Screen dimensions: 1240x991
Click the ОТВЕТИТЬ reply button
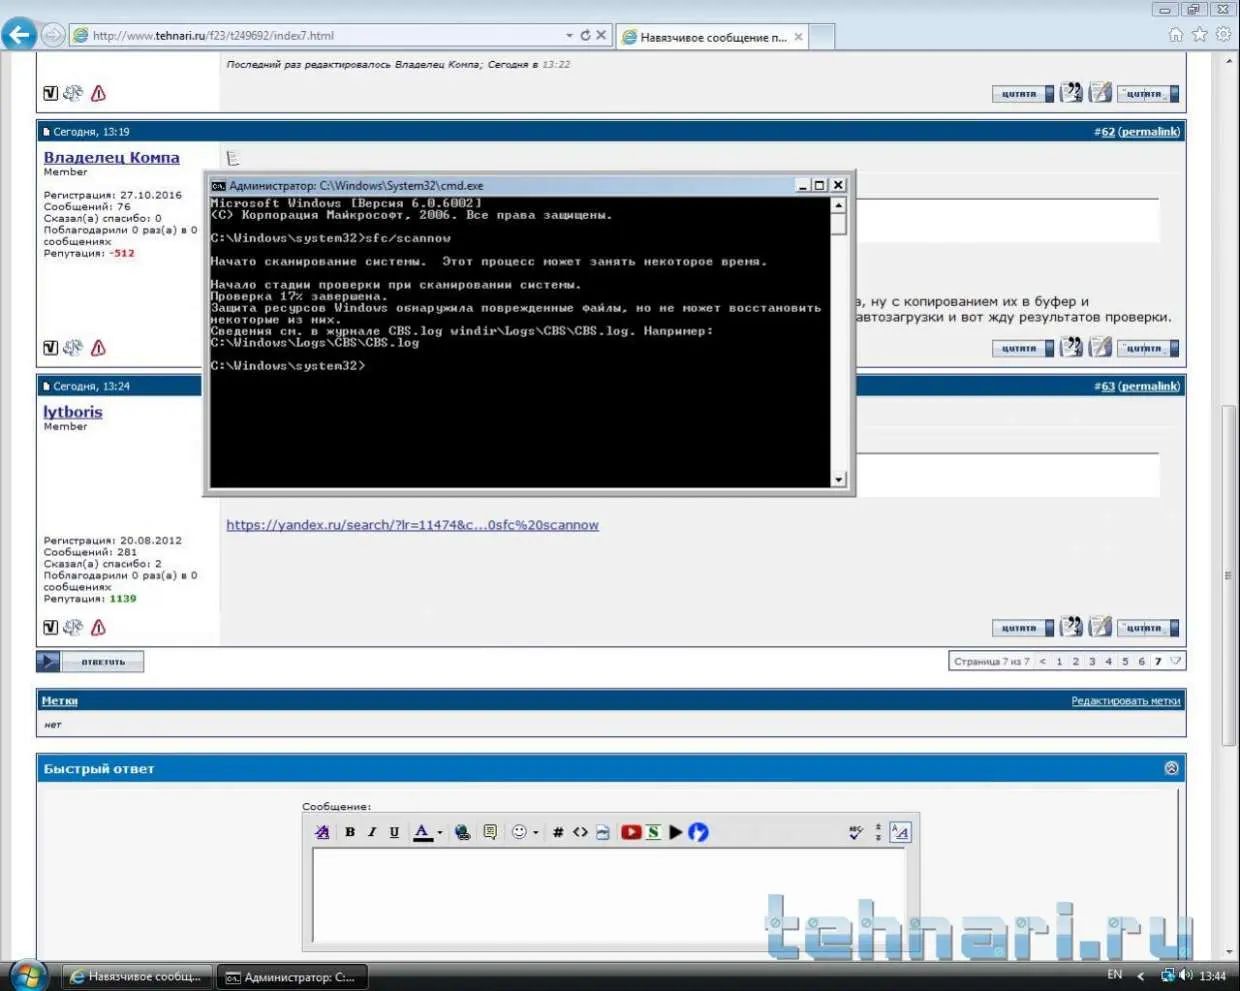(x=90, y=662)
